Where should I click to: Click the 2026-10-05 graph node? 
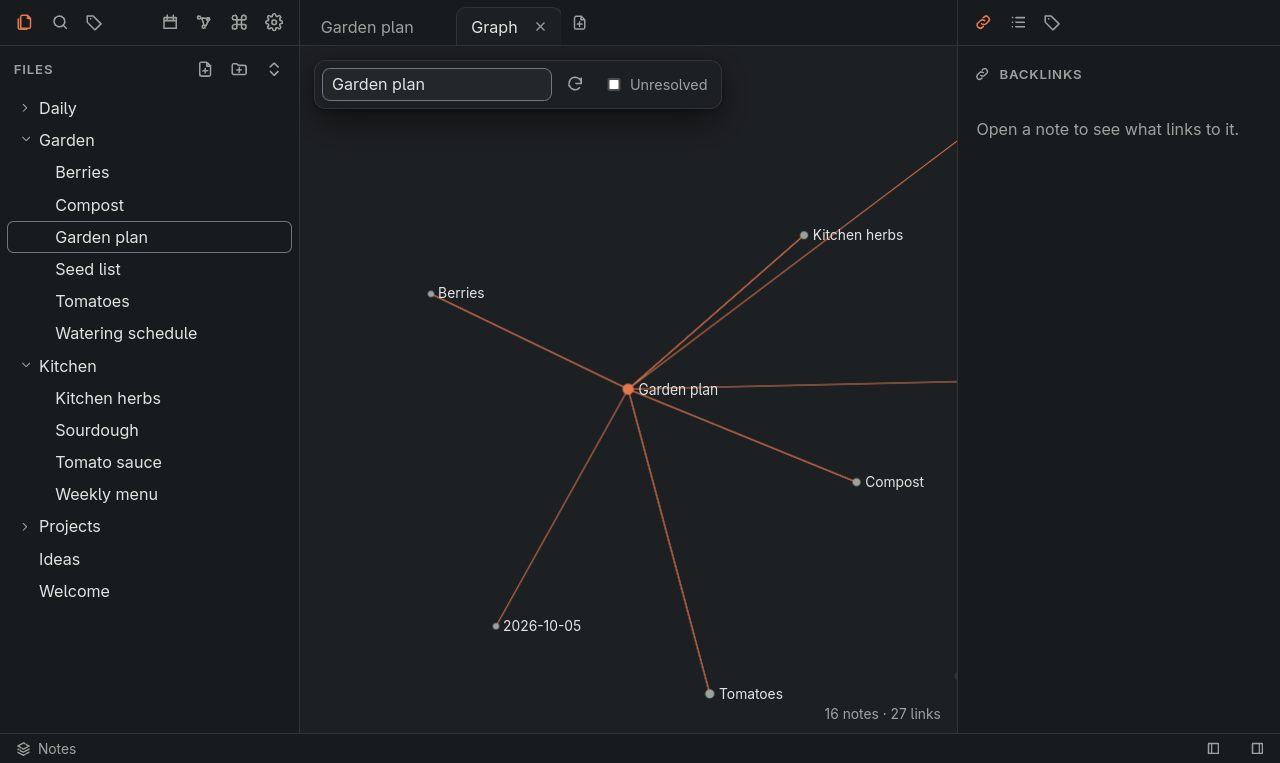[496, 626]
